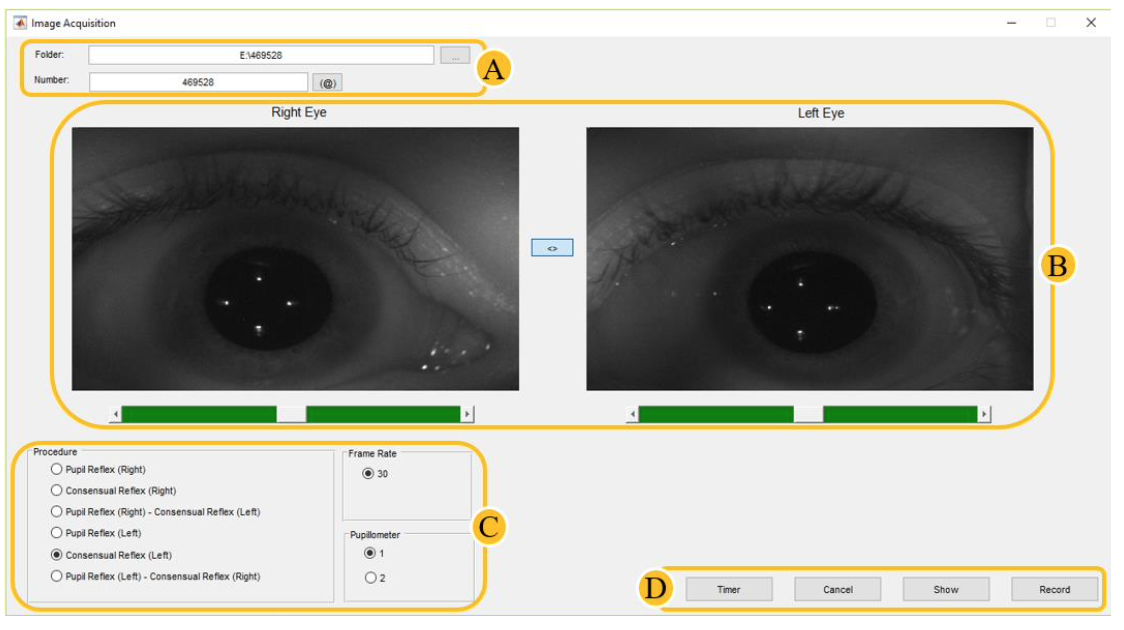1124x630 pixels.
Task: Click the Show button
Action: pos(946,590)
